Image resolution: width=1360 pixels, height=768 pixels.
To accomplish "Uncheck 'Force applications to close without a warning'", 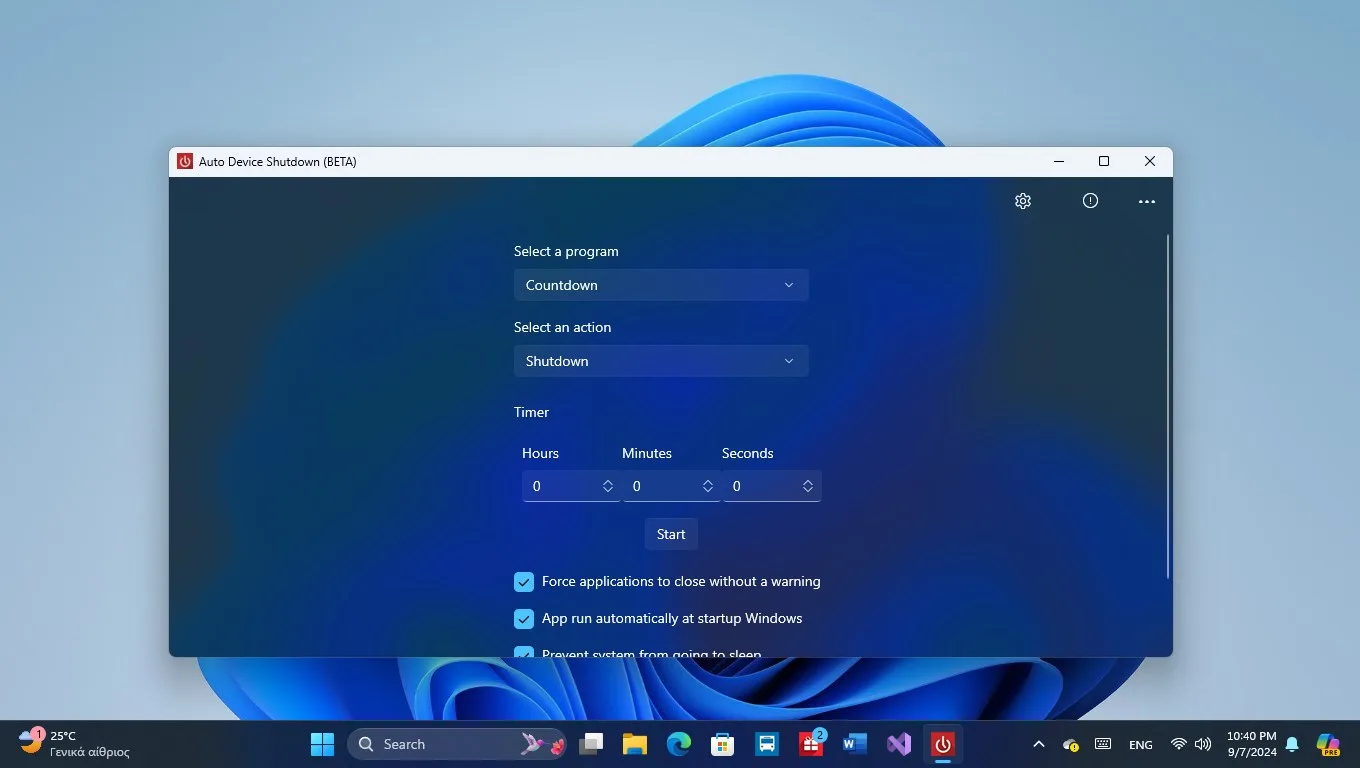I will click(x=524, y=582).
